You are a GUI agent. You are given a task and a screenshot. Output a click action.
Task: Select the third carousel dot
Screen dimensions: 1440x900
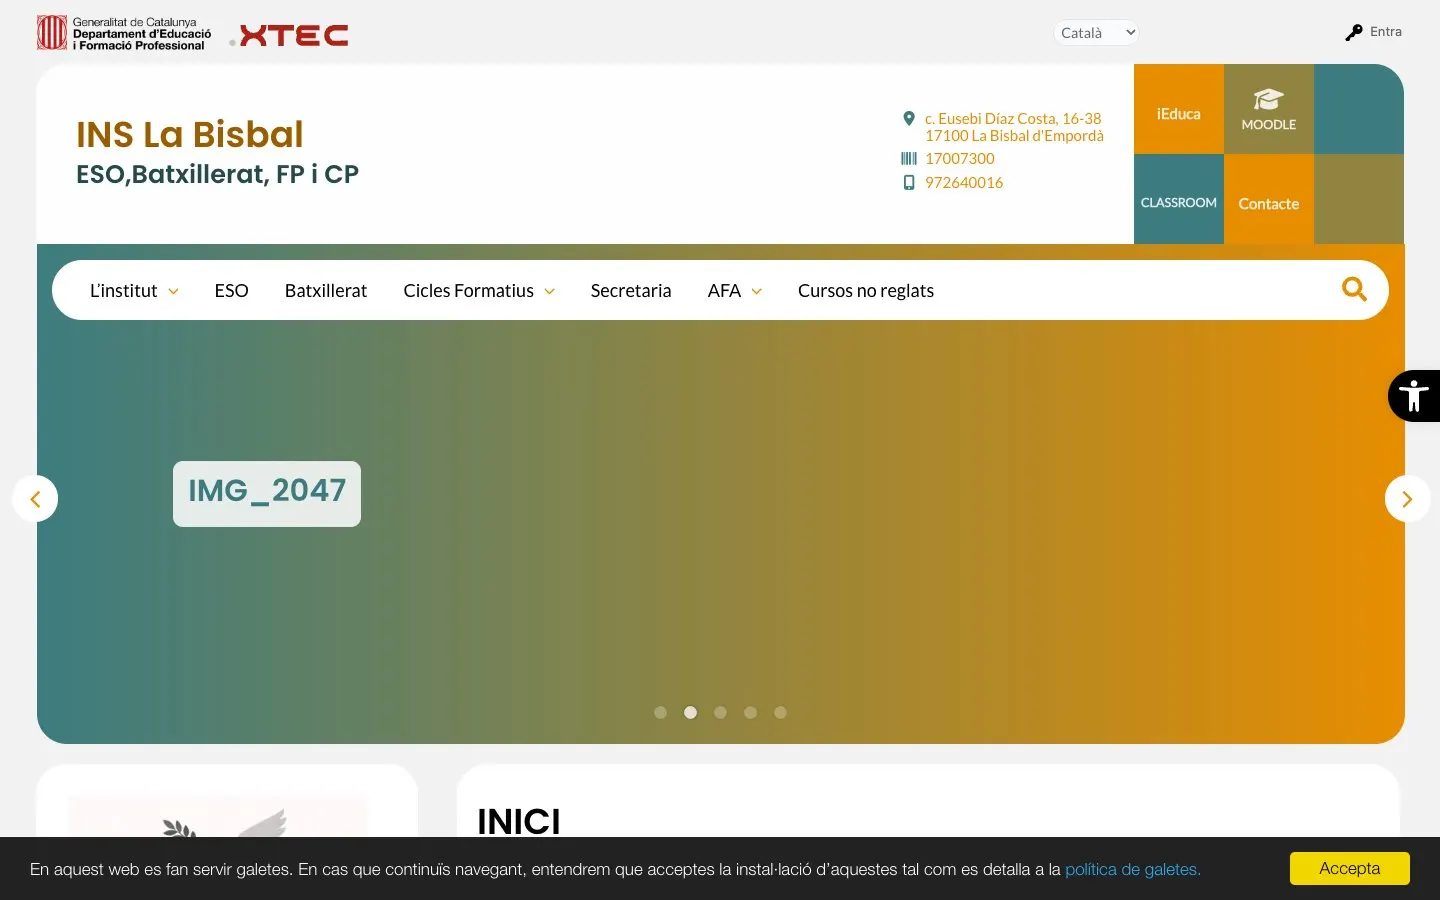[720, 713]
